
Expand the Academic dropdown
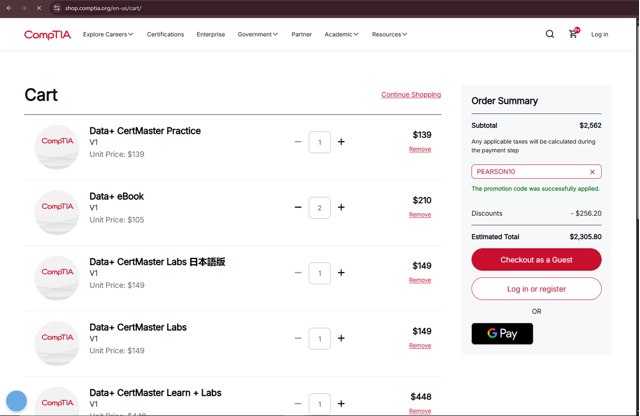click(x=341, y=34)
